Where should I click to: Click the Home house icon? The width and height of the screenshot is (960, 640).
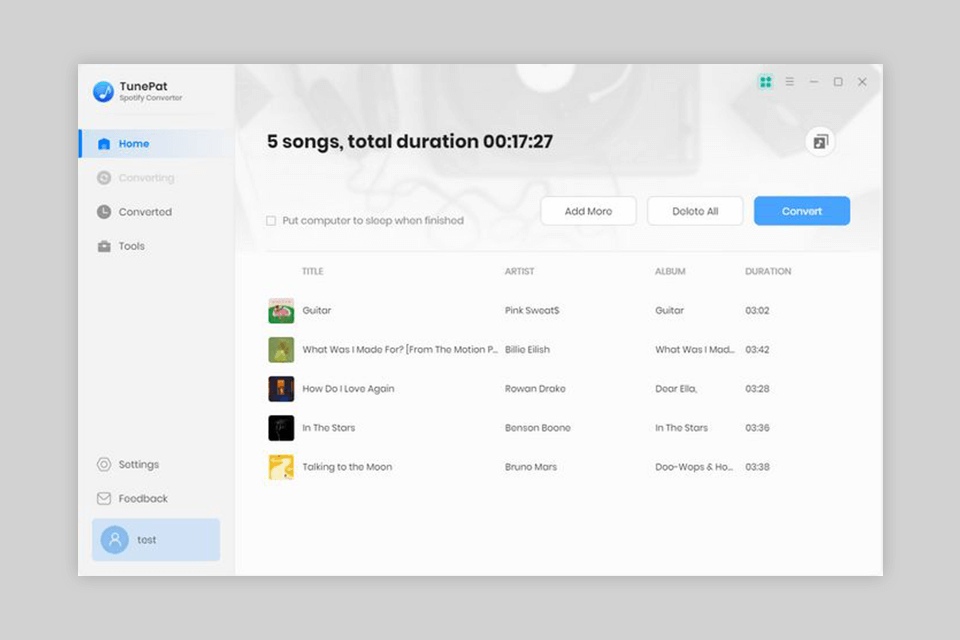(104, 143)
